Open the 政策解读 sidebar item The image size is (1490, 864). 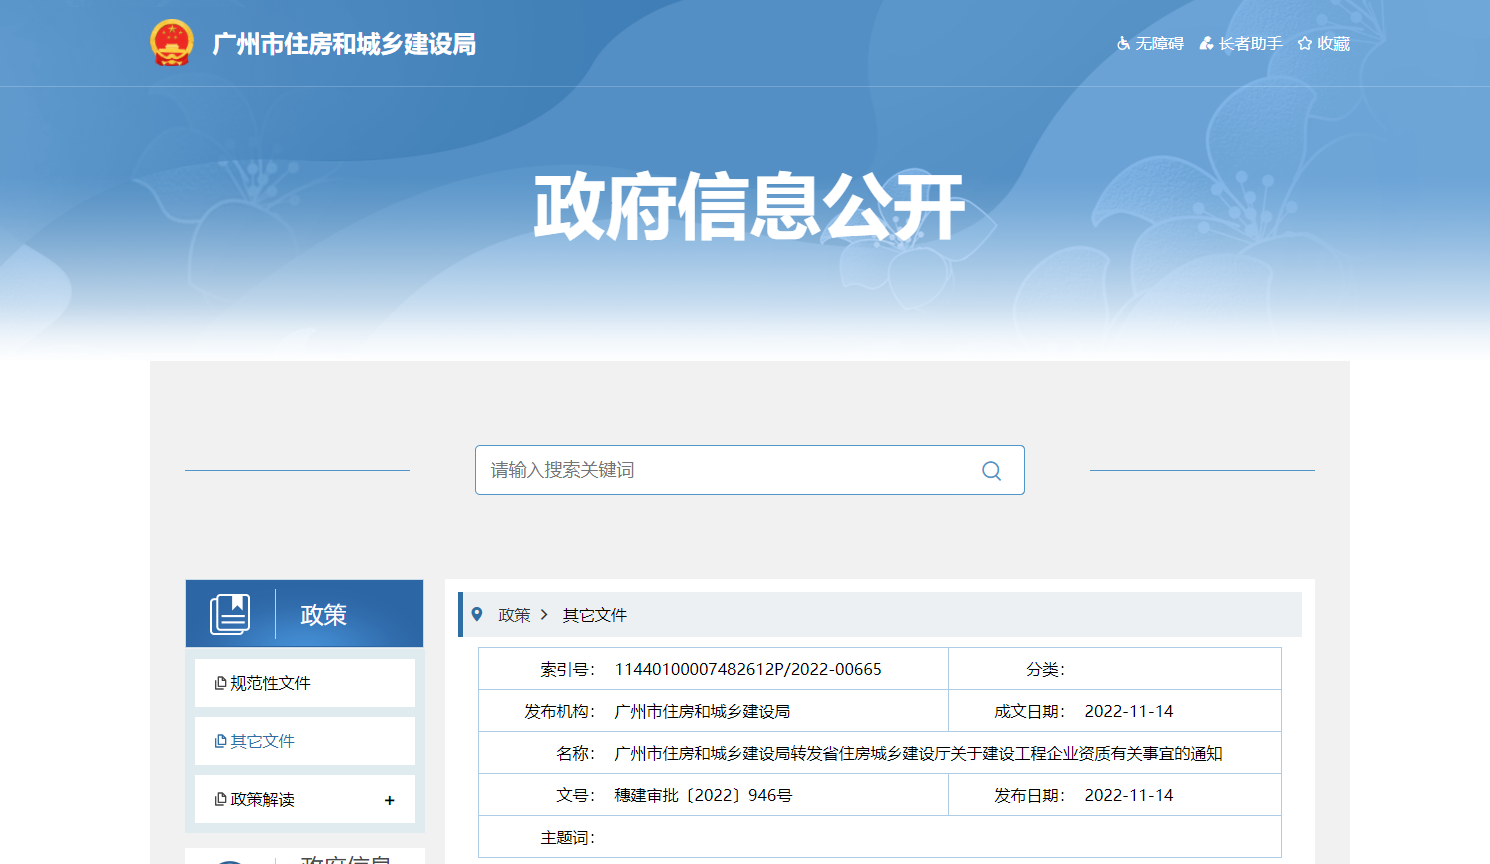(262, 800)
